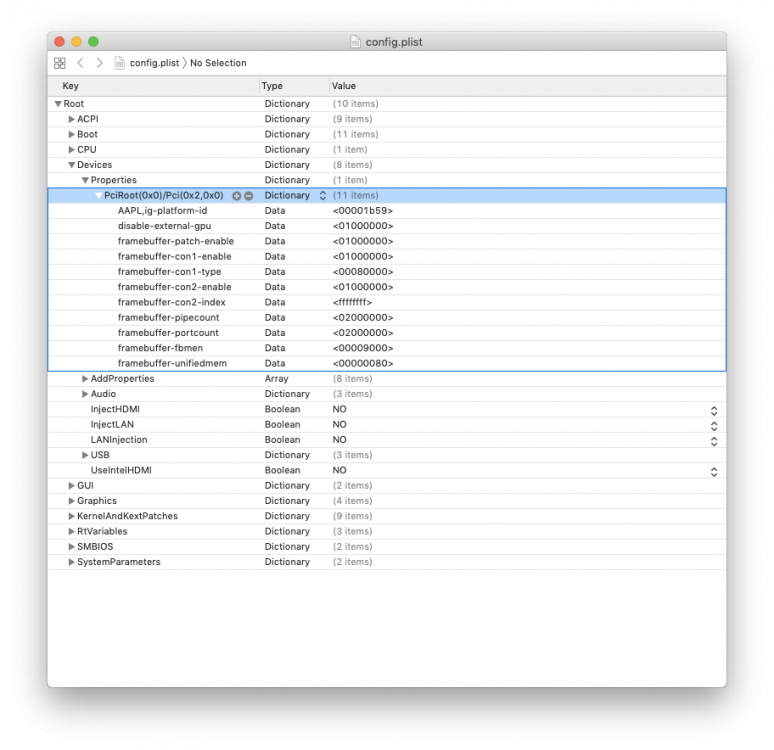
Task: Expand the ACPI dictionary
Action: point(72,119)
